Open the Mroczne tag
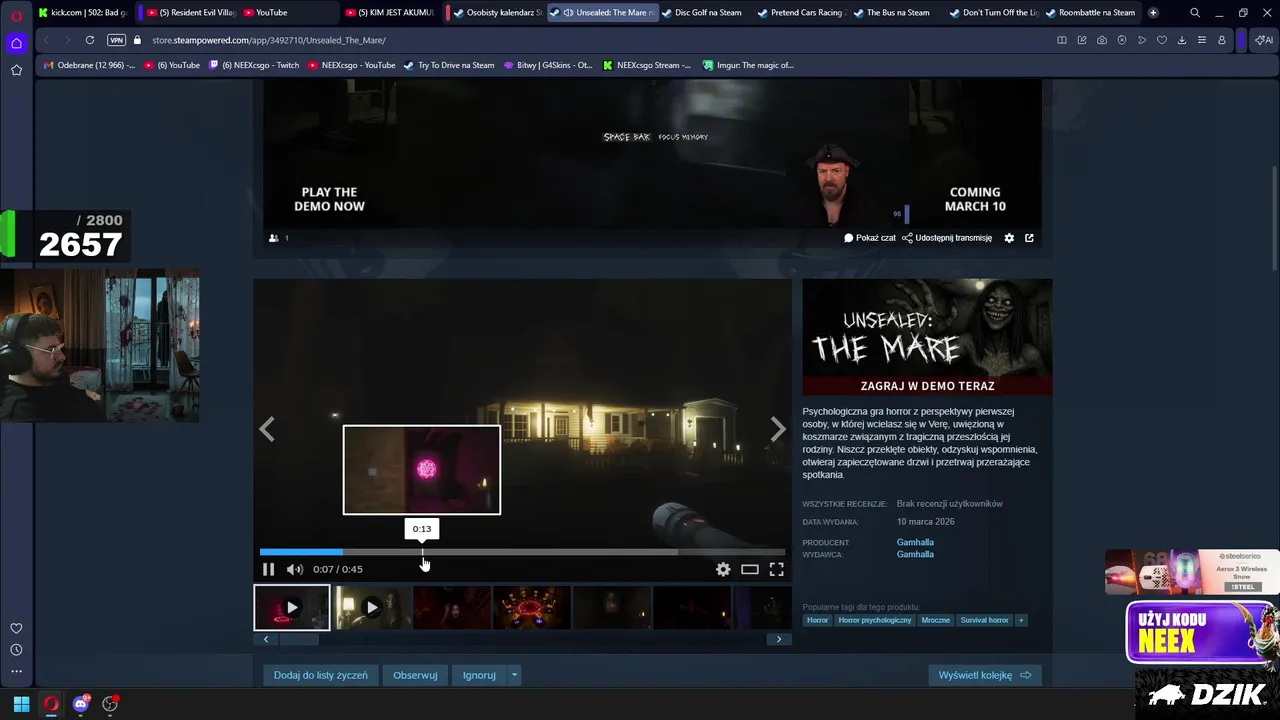Viewport: 1280px width, 720px height. tap(936, 620)
